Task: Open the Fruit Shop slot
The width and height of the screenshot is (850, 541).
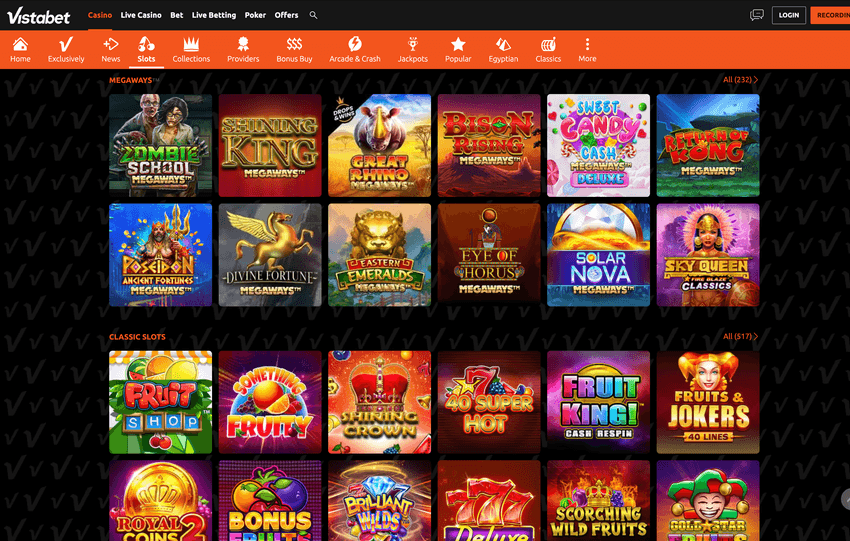Action: tap(160, 402)
